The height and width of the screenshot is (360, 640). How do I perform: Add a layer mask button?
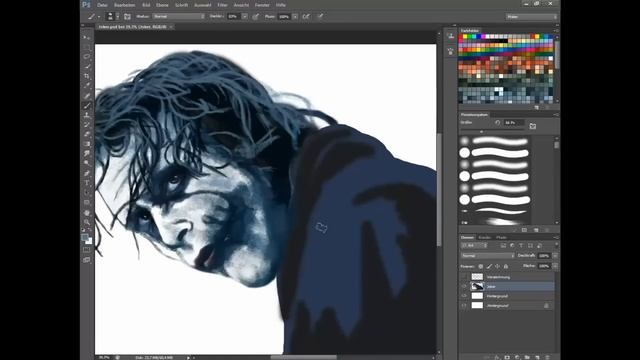click(507, 357)
